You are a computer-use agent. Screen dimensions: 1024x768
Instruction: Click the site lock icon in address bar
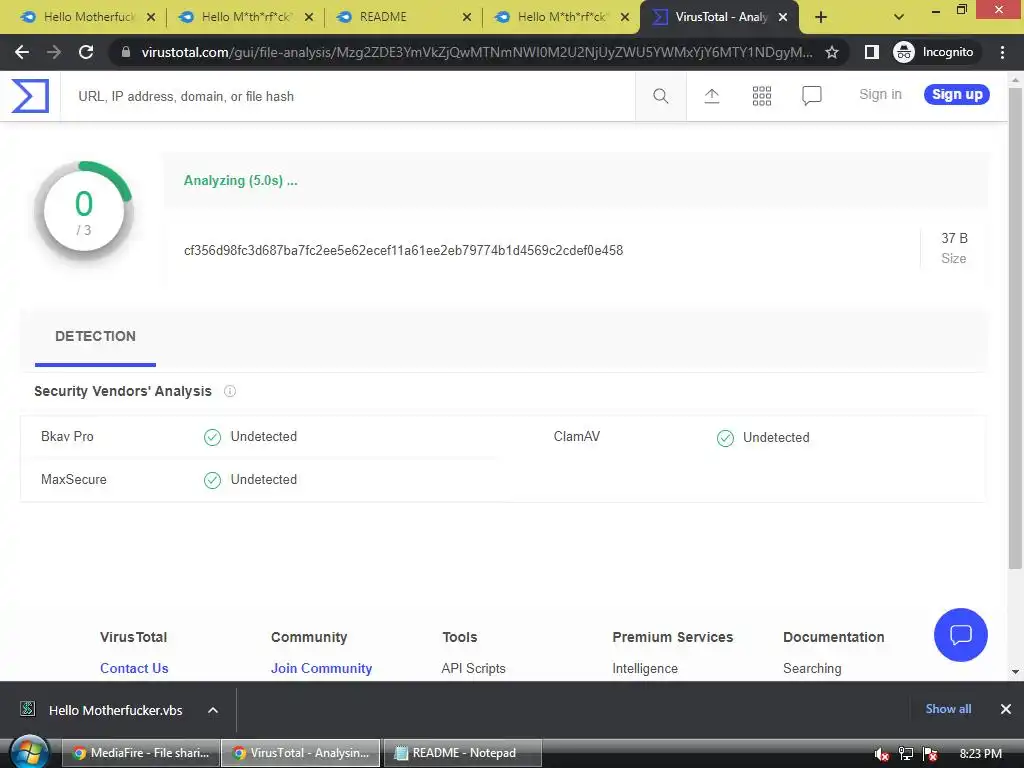126,52
